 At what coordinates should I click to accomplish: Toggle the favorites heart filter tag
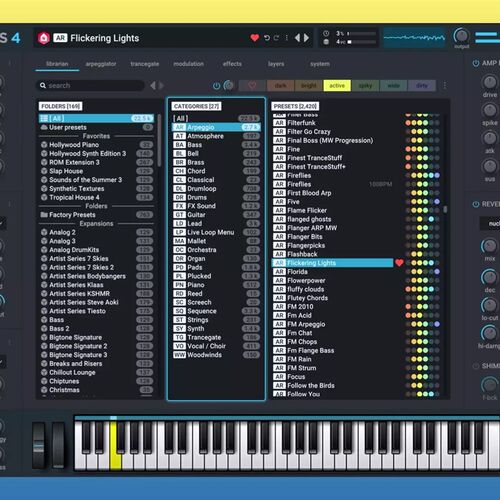tap(252, 86)
